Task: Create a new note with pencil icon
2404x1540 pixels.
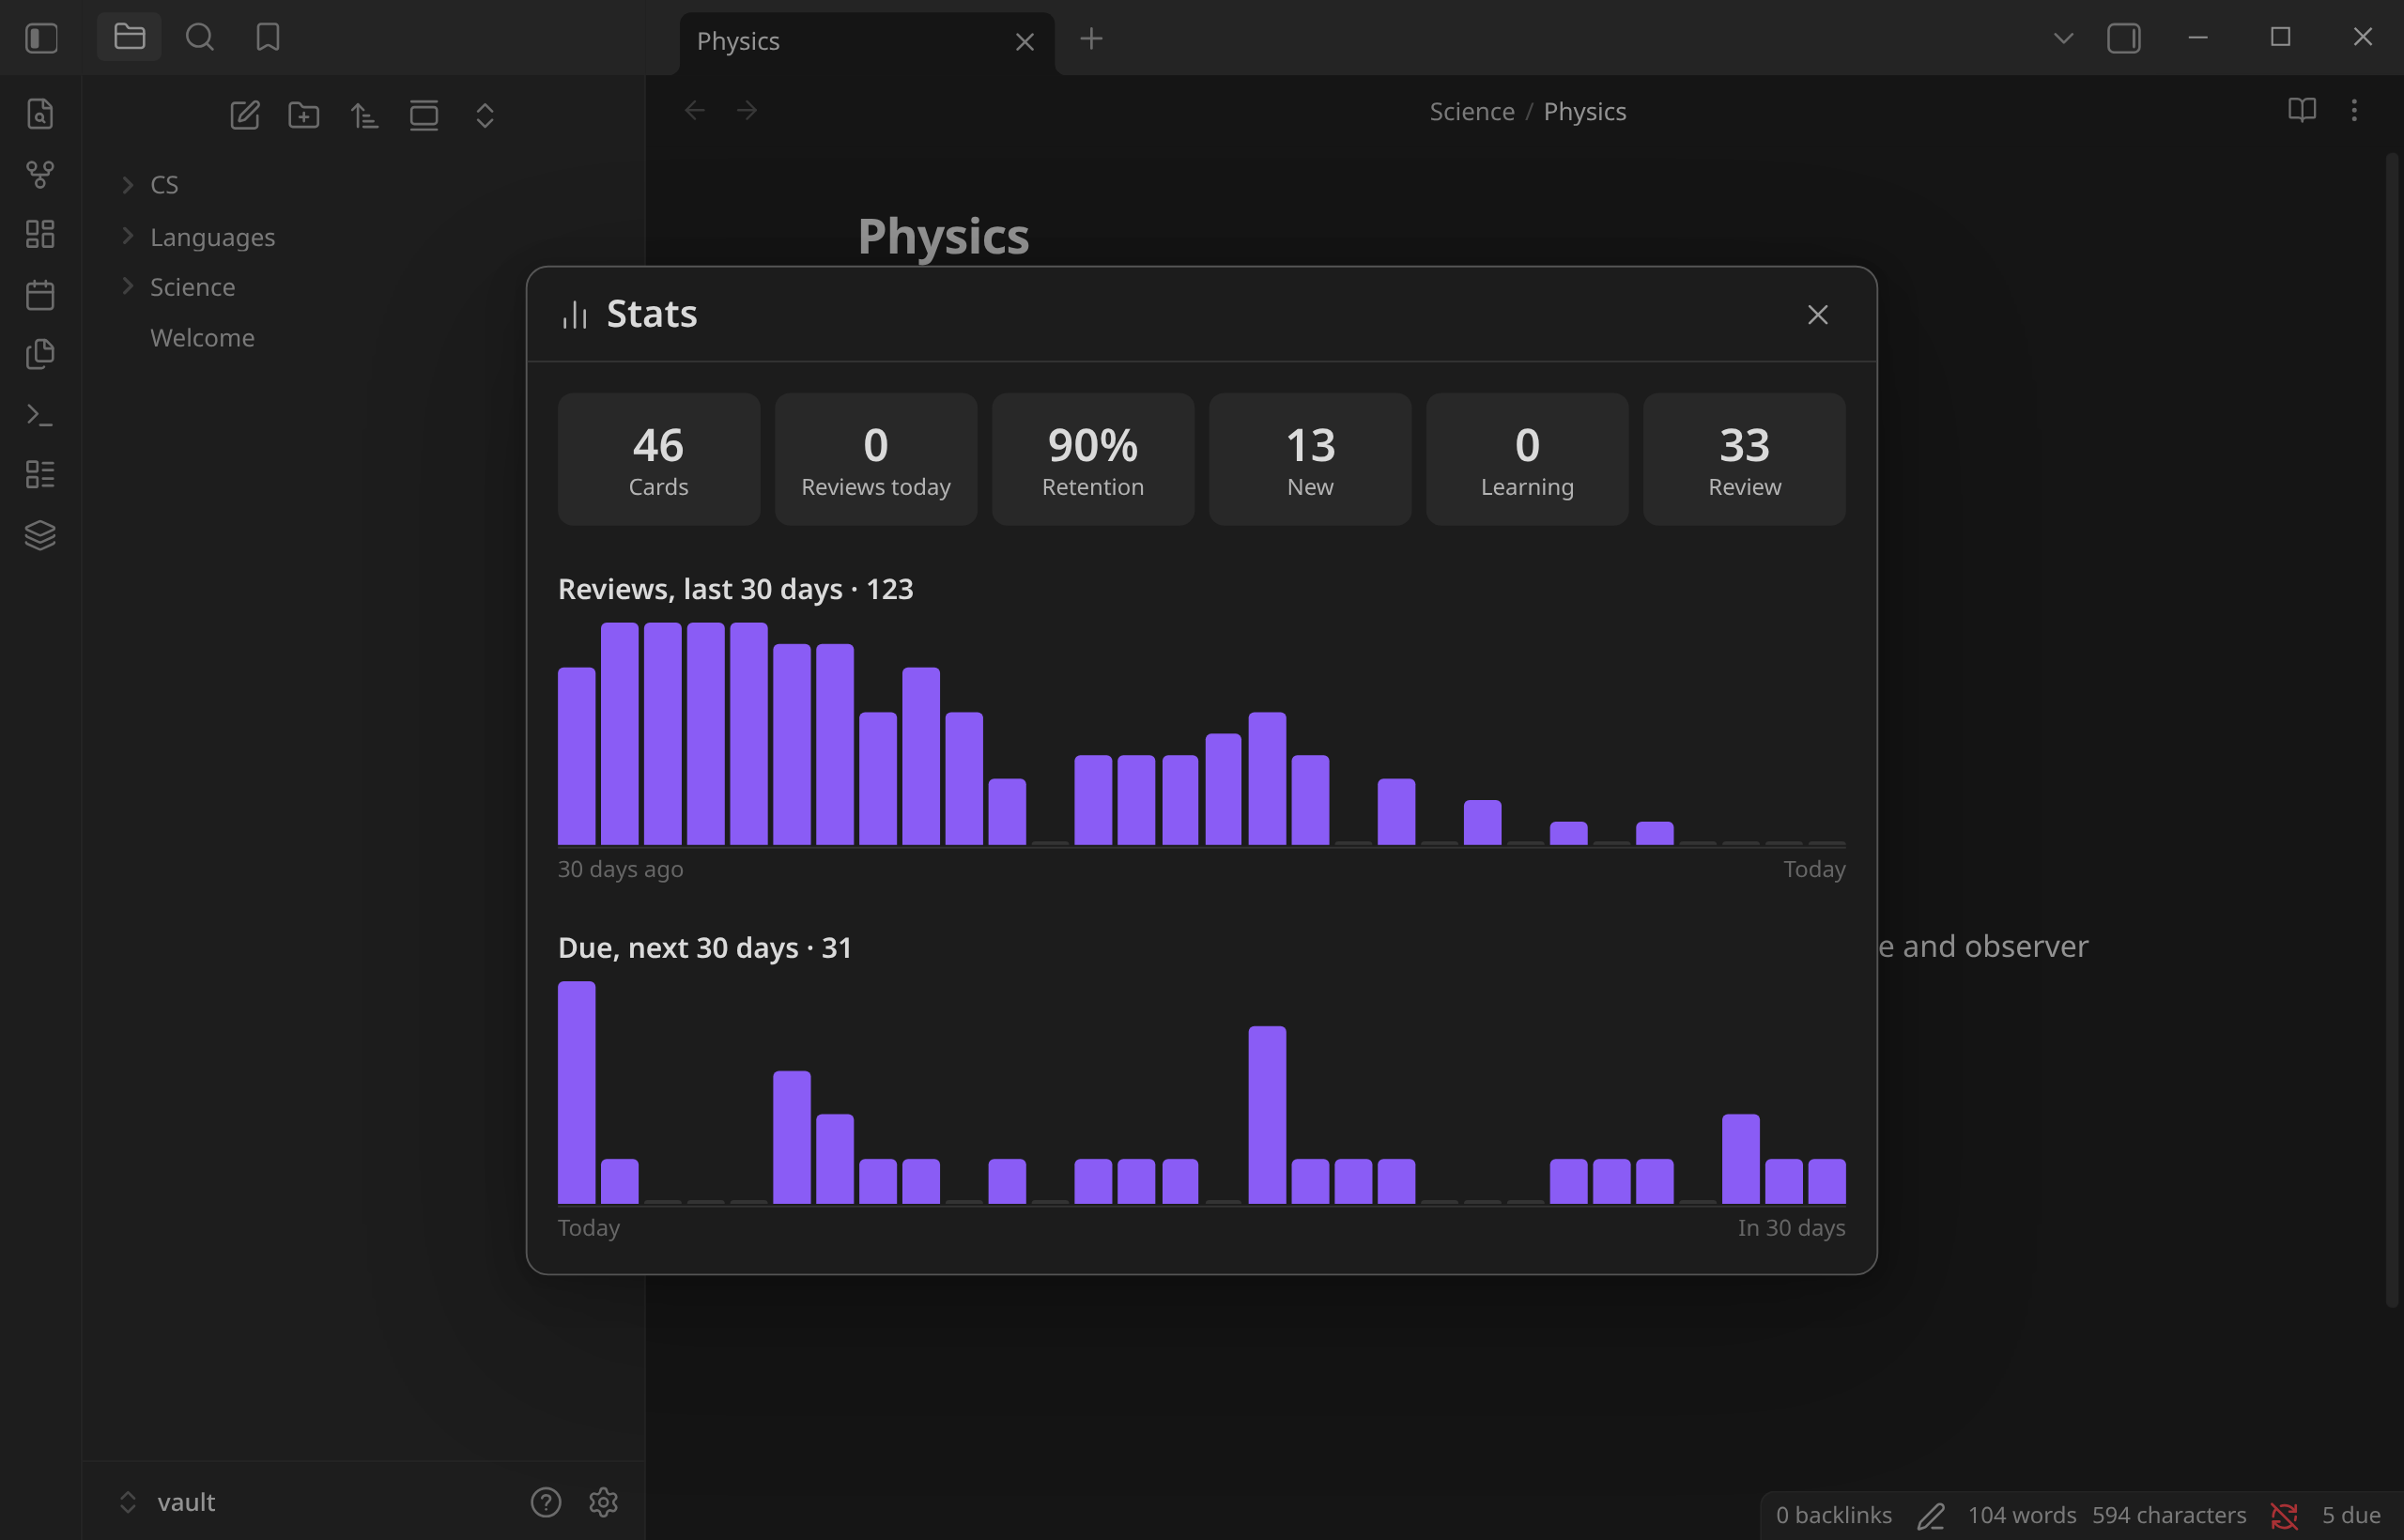Action: tap(245, 115)
